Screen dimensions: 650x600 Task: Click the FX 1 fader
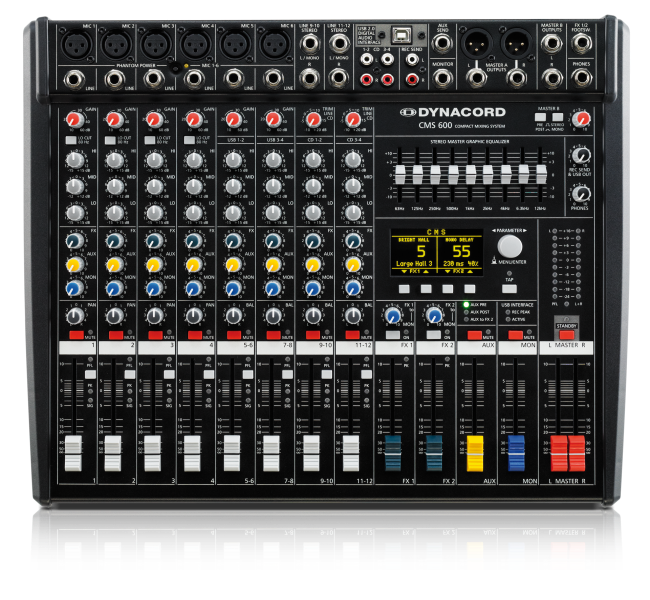coord(393,453)
